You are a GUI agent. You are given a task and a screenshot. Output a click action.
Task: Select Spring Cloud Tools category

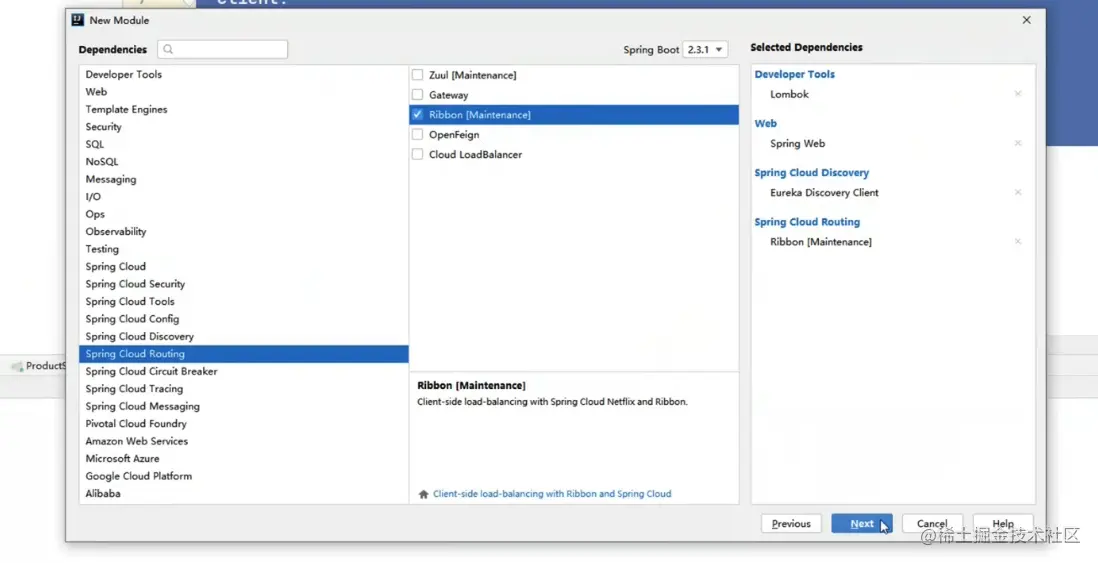(x=244, y=302)
